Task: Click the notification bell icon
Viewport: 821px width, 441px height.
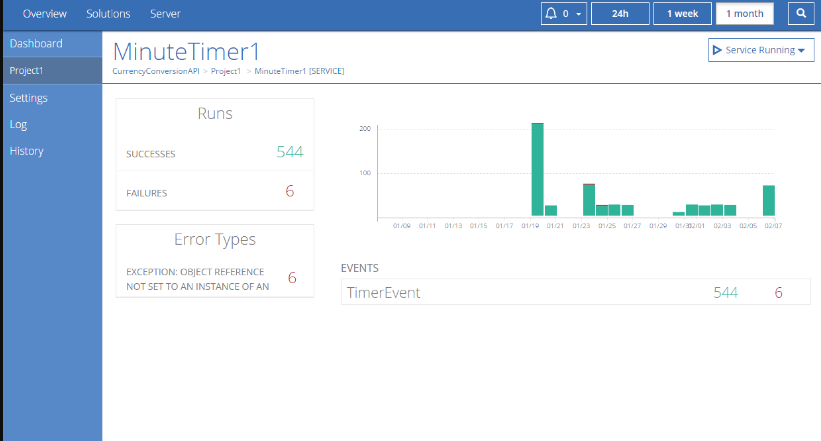Action: click(x=551, y=14)
